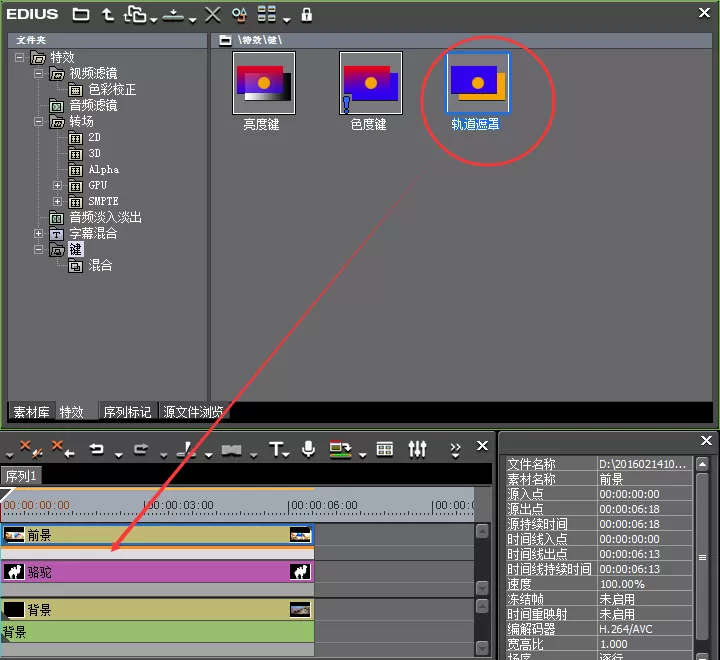Viewport: 720px width, 660px height.
Task: Select the 骆驼 clip on timeline
Action: (x=157, y=572)
